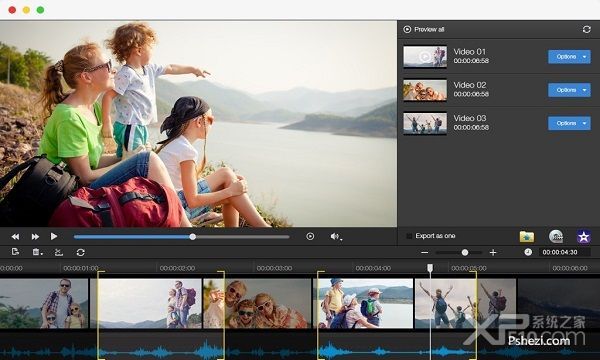Click the green fullscreen window button
The width and height of the screenshot is (600, 360).
click(x=40, y=10)
